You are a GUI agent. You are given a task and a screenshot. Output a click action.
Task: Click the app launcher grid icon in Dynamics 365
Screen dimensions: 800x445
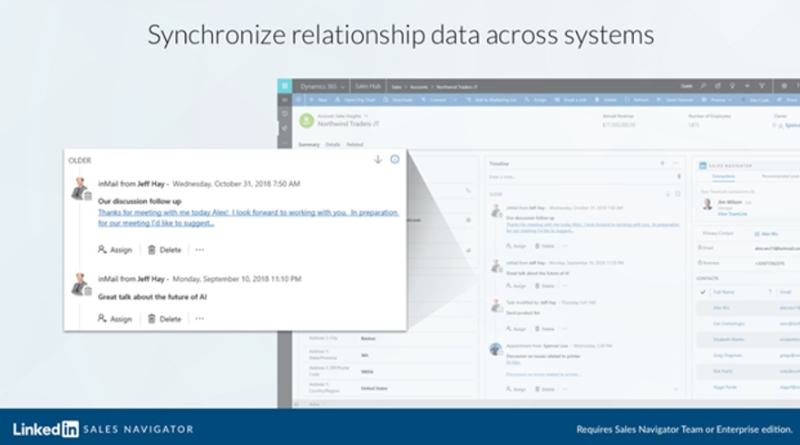285,86
